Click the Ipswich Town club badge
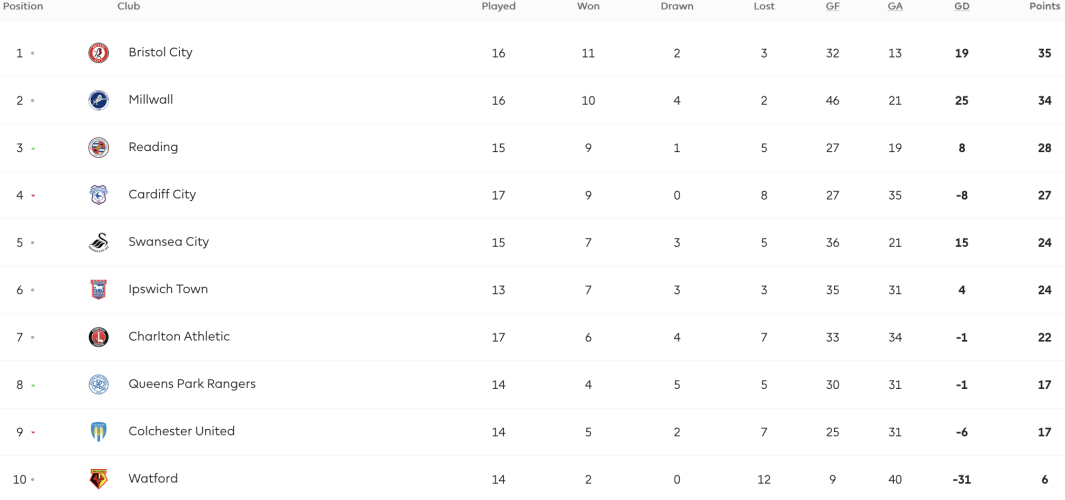 pyautogui.click(x=98, y=290)
